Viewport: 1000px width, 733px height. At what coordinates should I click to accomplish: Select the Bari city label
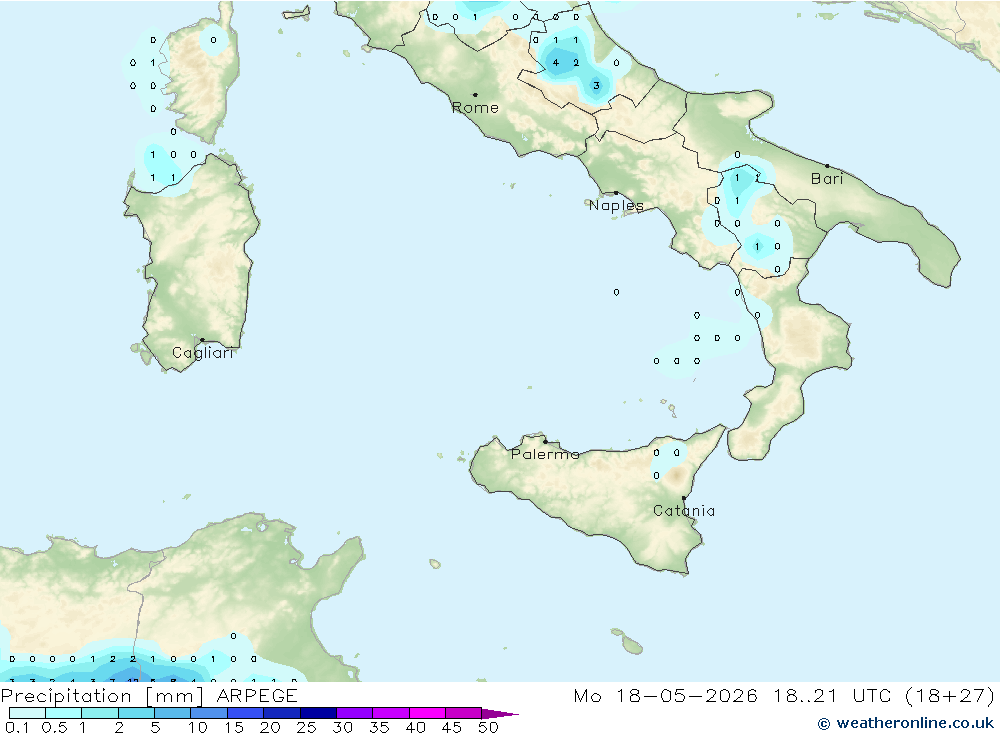click(827, 179)
